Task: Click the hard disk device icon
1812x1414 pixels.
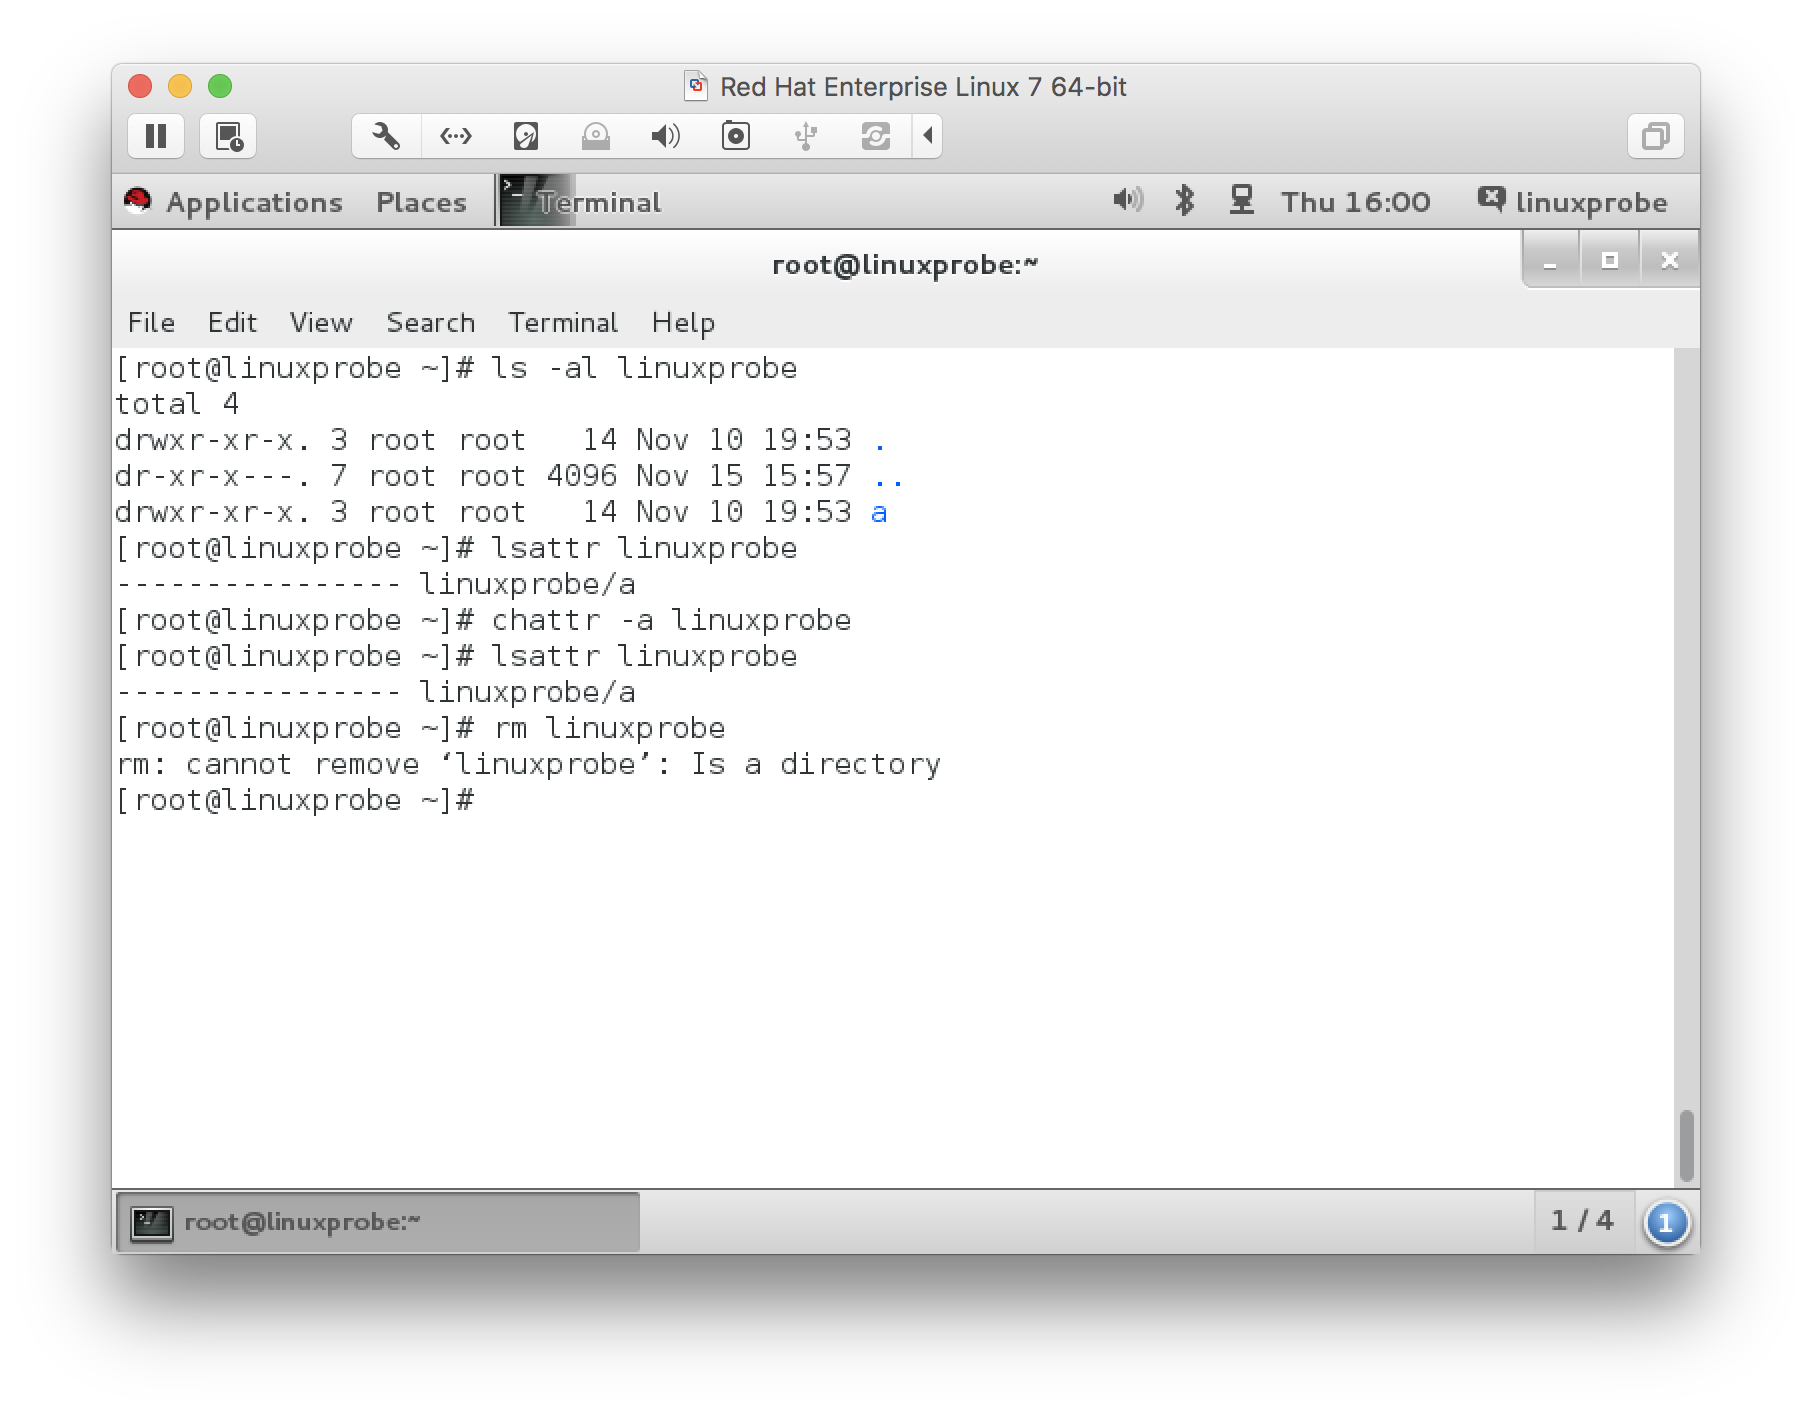Action: coord(526,136)
